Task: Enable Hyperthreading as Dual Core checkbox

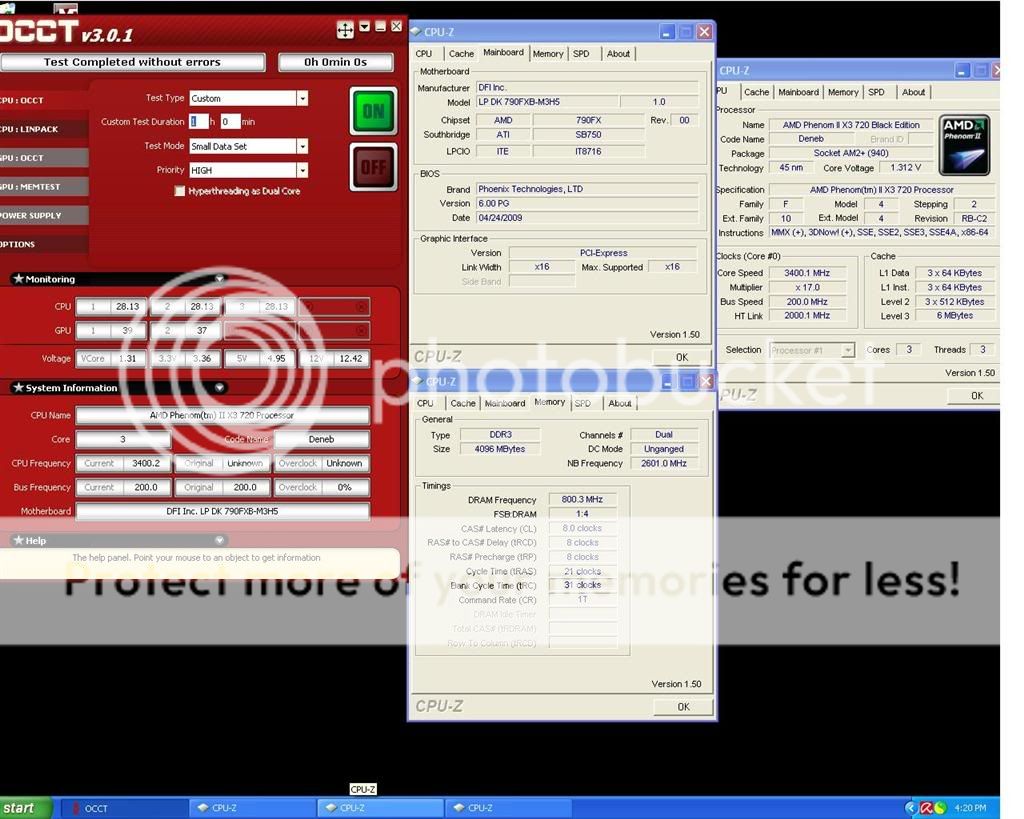Action: 180,191
